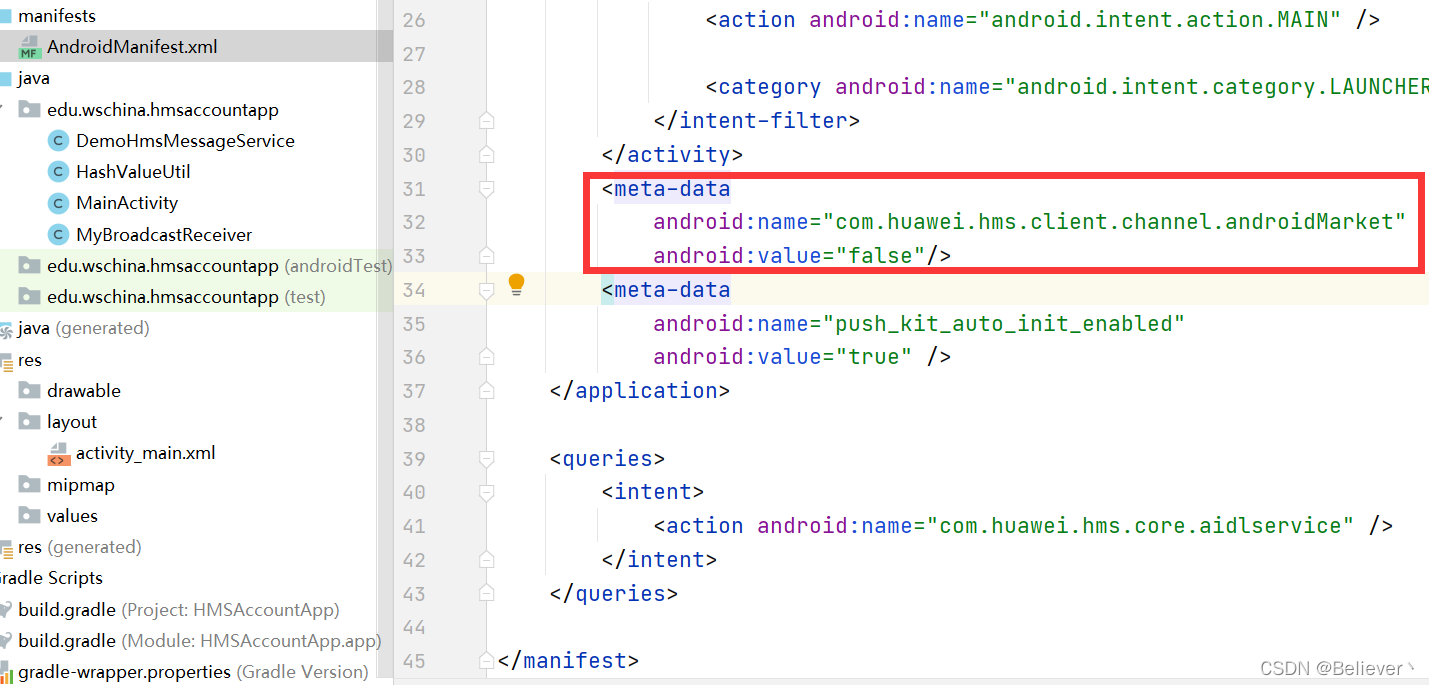
Task: Click "com.huawei.hms.client.channel.androidMarket" value
Action: [x=1114, y=222]
